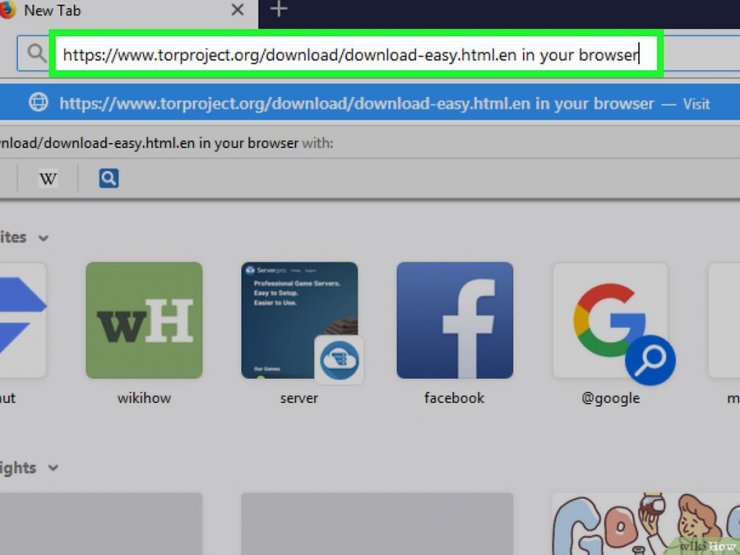
Task: Open the server top site tile
Action: coord(300,320)
